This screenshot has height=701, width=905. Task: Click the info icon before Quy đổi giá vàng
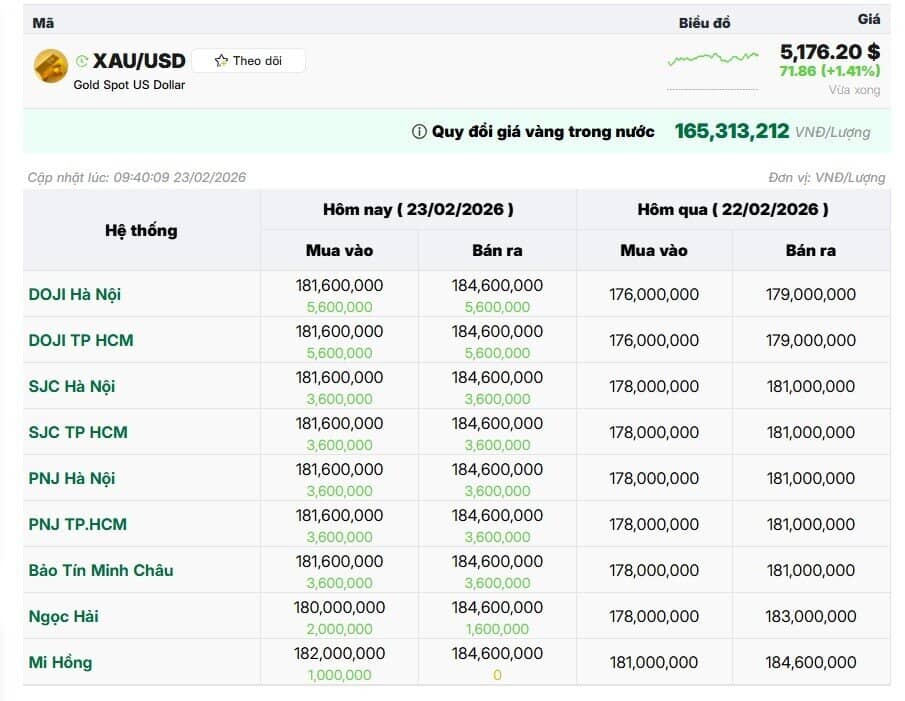coord(419,132)
